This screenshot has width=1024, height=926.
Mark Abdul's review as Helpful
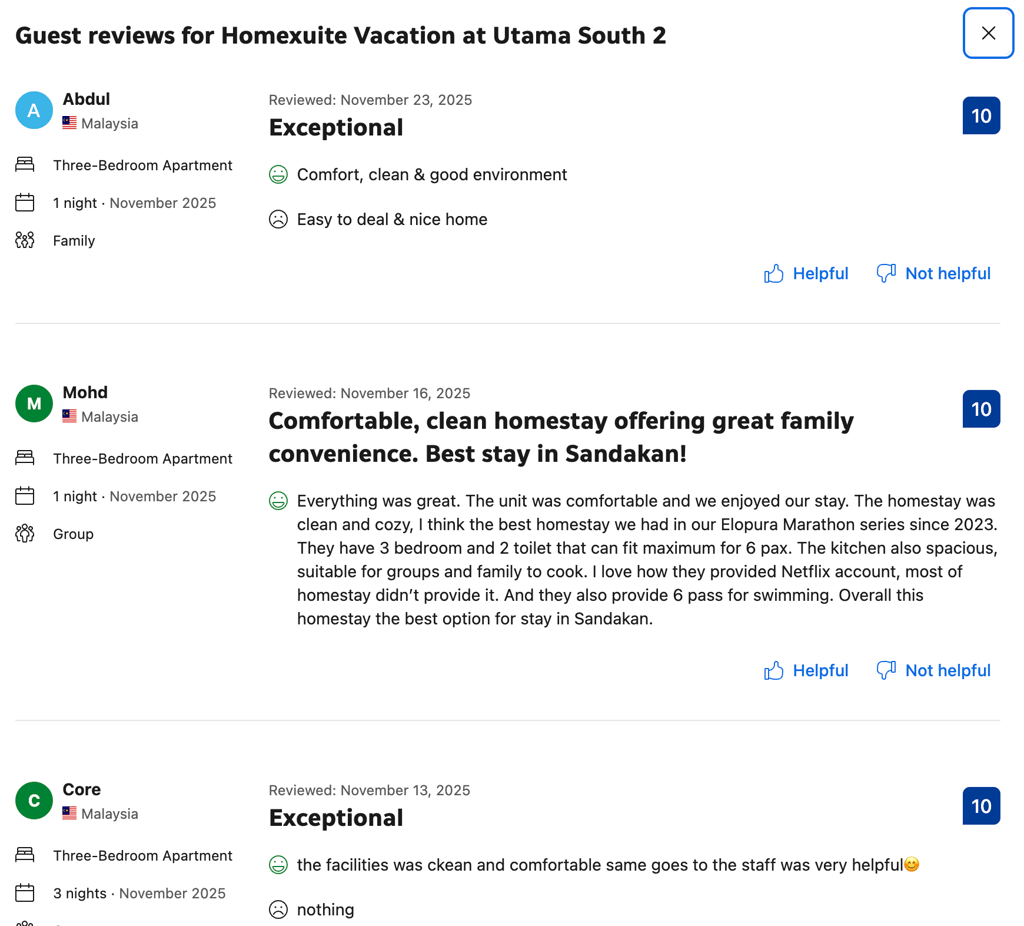click(x=806, y=274)
